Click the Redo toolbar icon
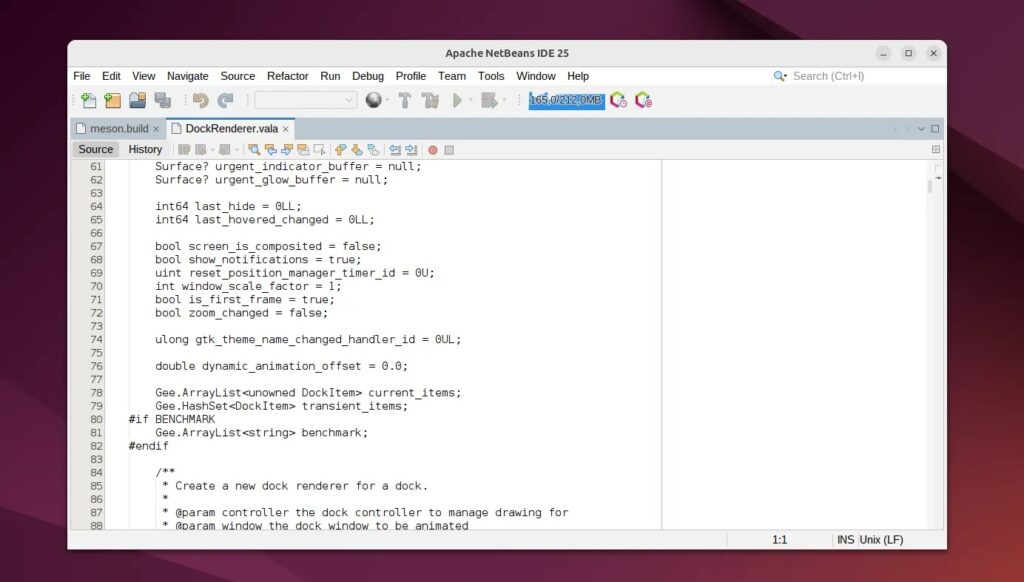 click(x=224, y=100)
